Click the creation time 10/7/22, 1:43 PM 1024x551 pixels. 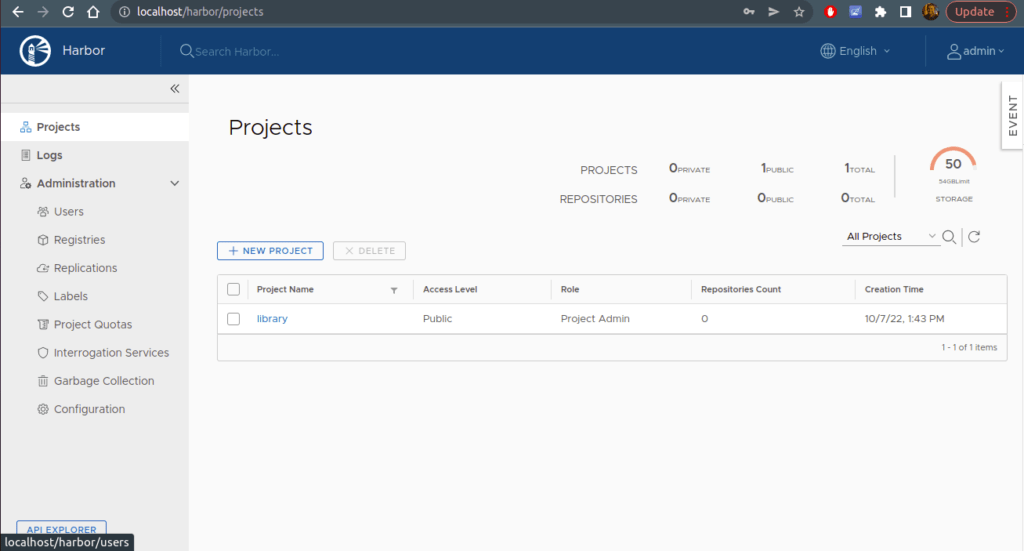coord(904,319)
